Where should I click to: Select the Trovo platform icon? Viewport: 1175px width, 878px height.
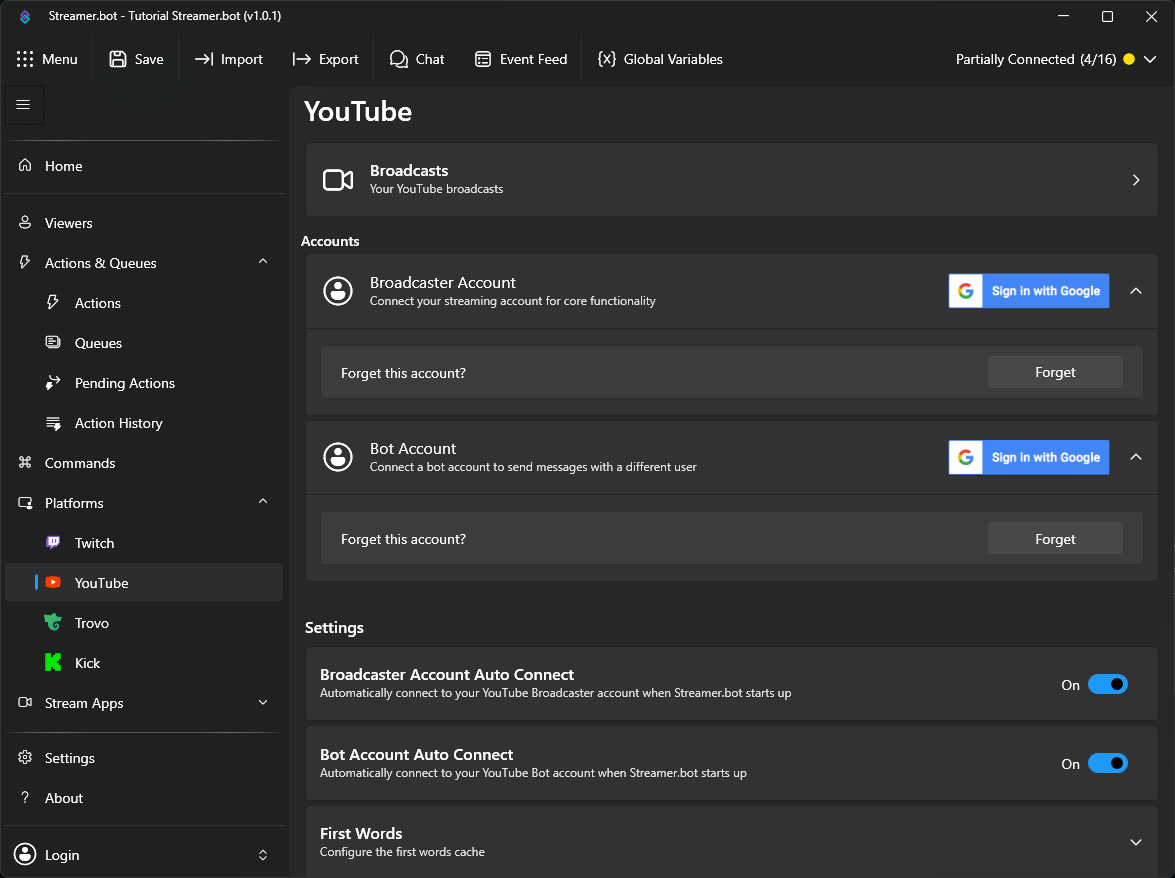pos(53,623)
